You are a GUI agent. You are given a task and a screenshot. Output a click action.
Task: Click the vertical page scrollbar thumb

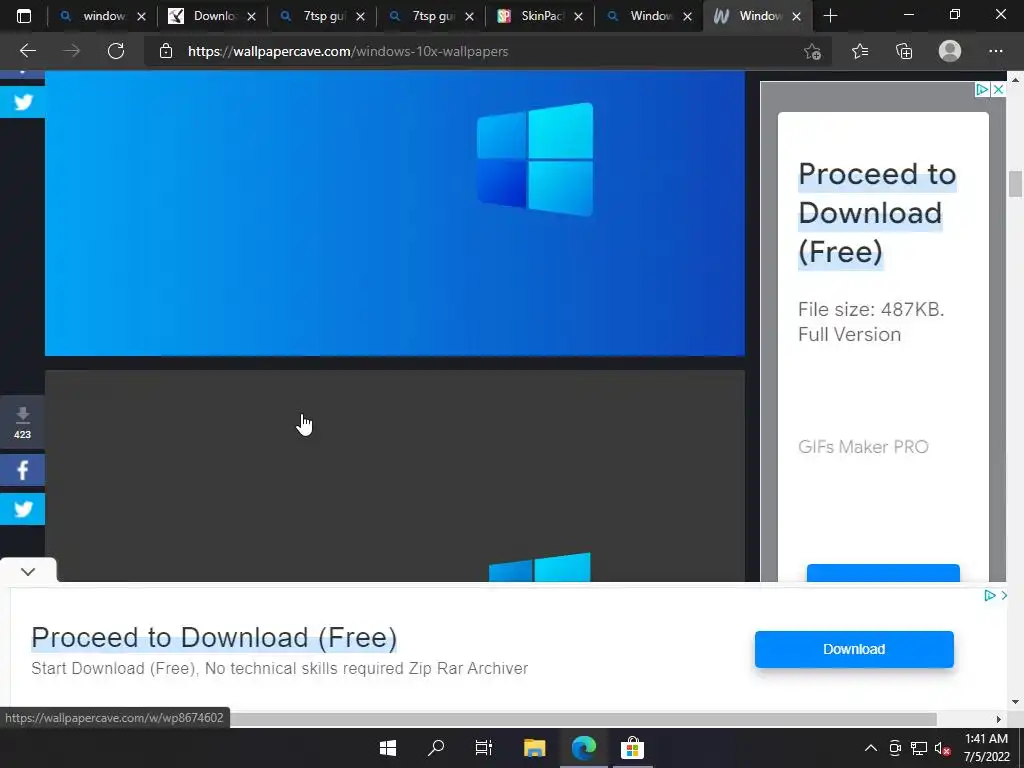[x=1015, y=184]
